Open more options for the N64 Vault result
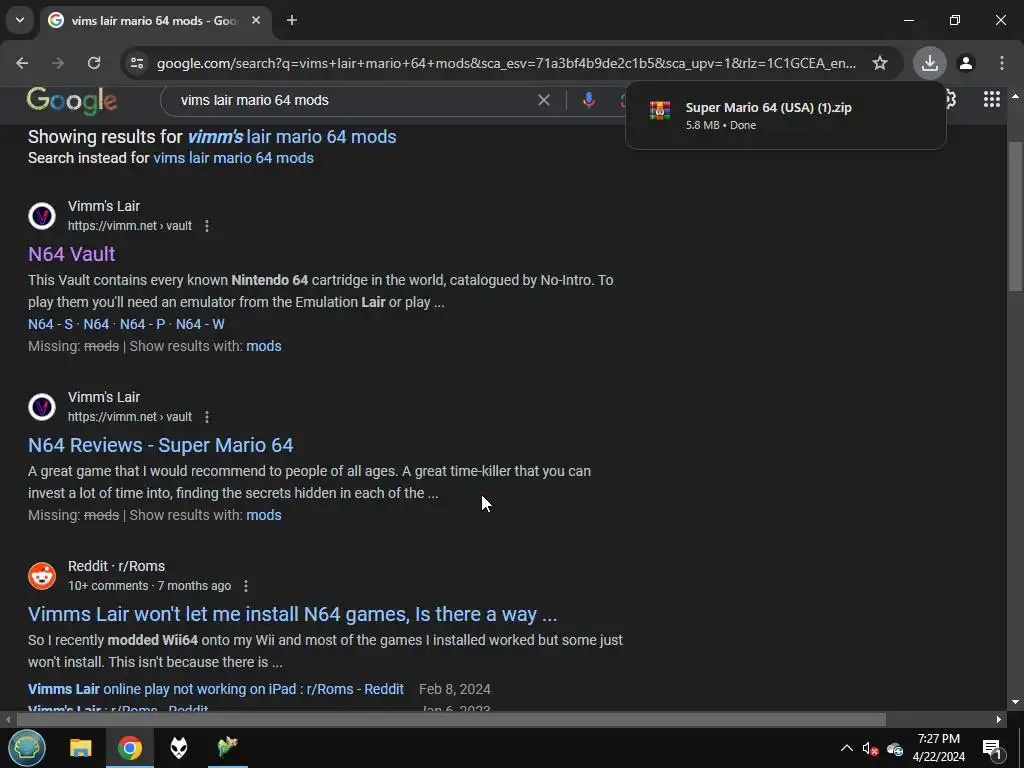 pyautogui.click(x=207, y=226)
